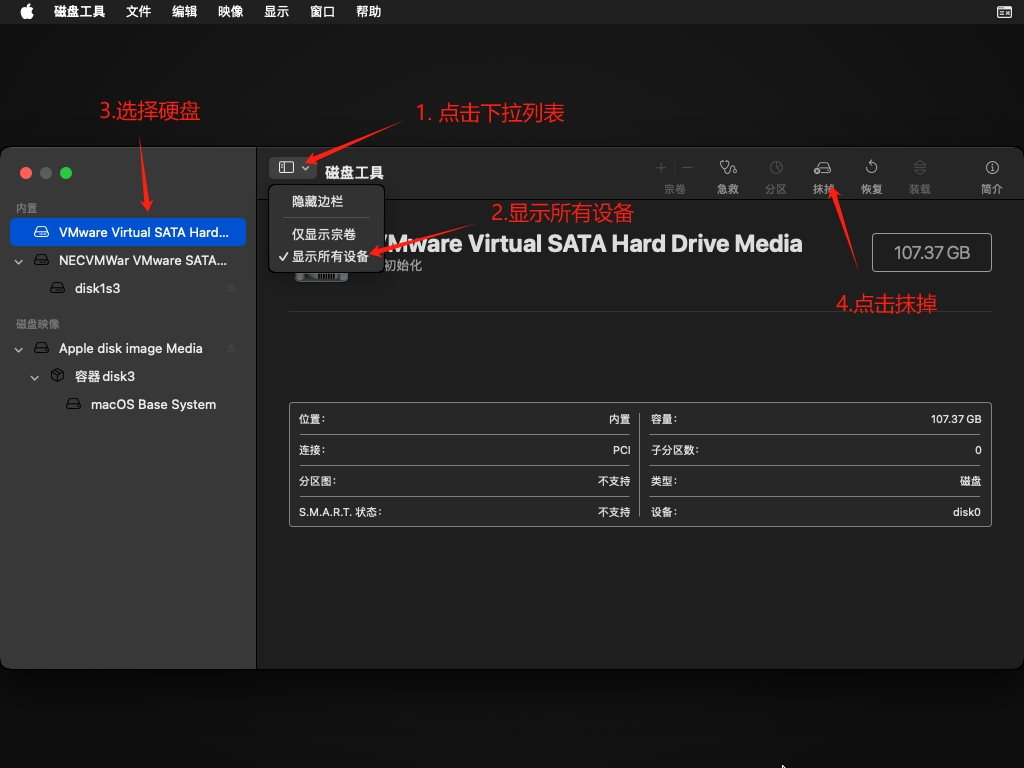This screenshot has width=1024, height=768.
Task: Click the Mount (装载) toolbar icon
Action: [x=920, y=168]
